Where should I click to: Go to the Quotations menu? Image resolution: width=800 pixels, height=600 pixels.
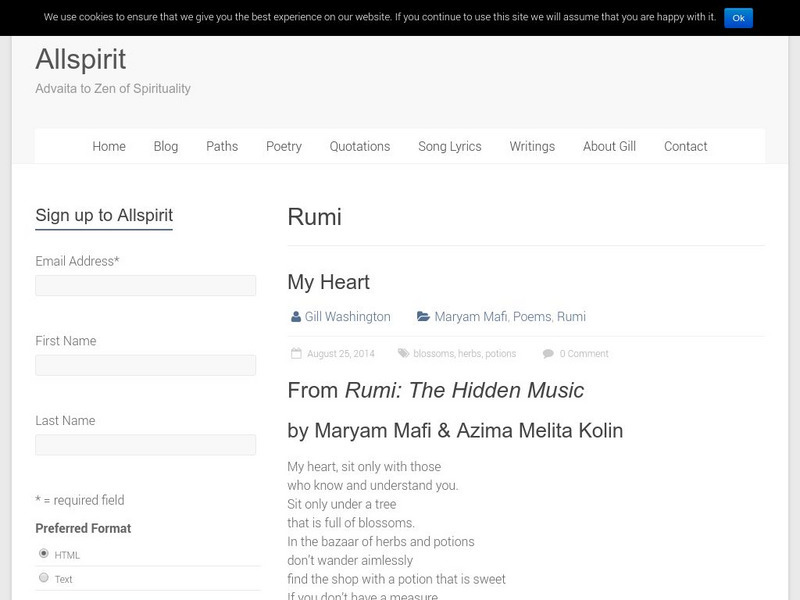(360, 146)
